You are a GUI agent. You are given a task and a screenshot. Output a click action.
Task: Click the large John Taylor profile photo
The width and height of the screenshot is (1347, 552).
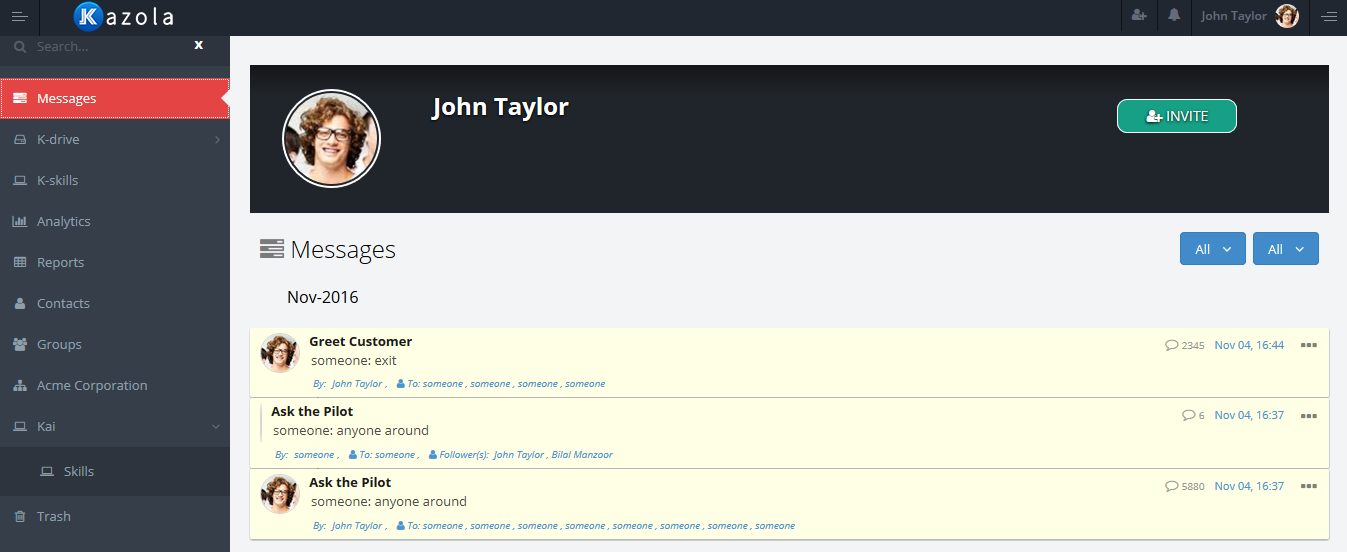click(331, 139)
